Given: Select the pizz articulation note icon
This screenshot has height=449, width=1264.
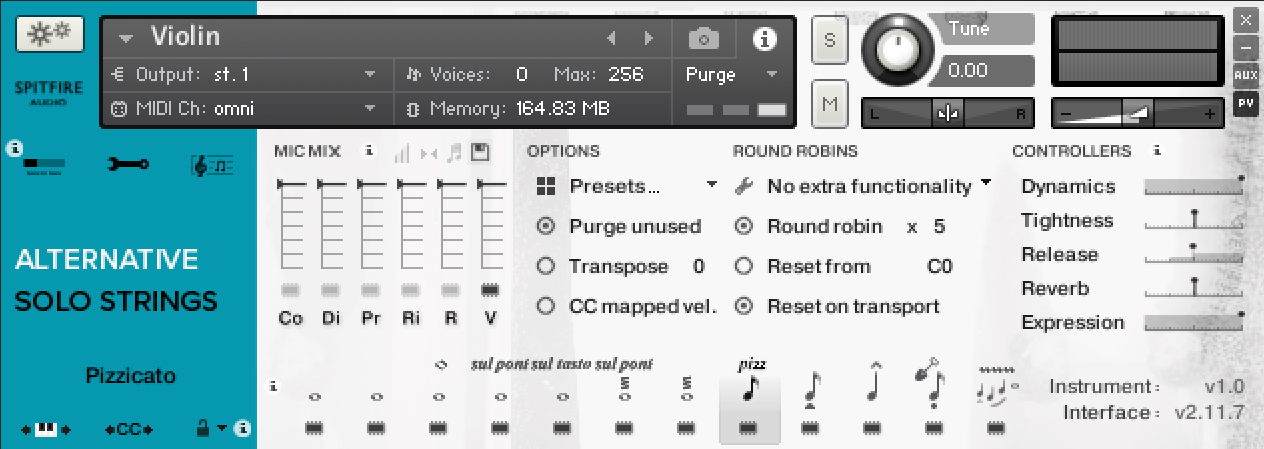Looking at the screenshot, I should pyautogui.click(x=748, y=388).
